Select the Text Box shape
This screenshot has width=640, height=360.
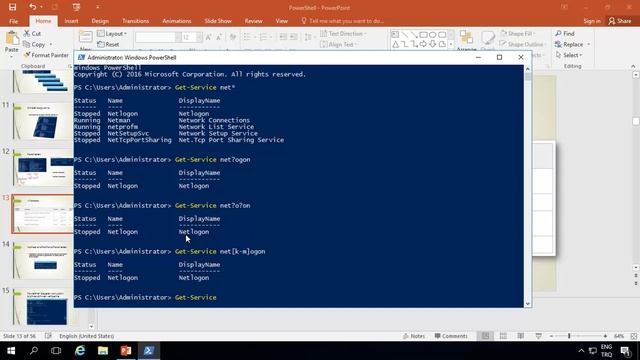pyautogui.click(x=395, y=35)
